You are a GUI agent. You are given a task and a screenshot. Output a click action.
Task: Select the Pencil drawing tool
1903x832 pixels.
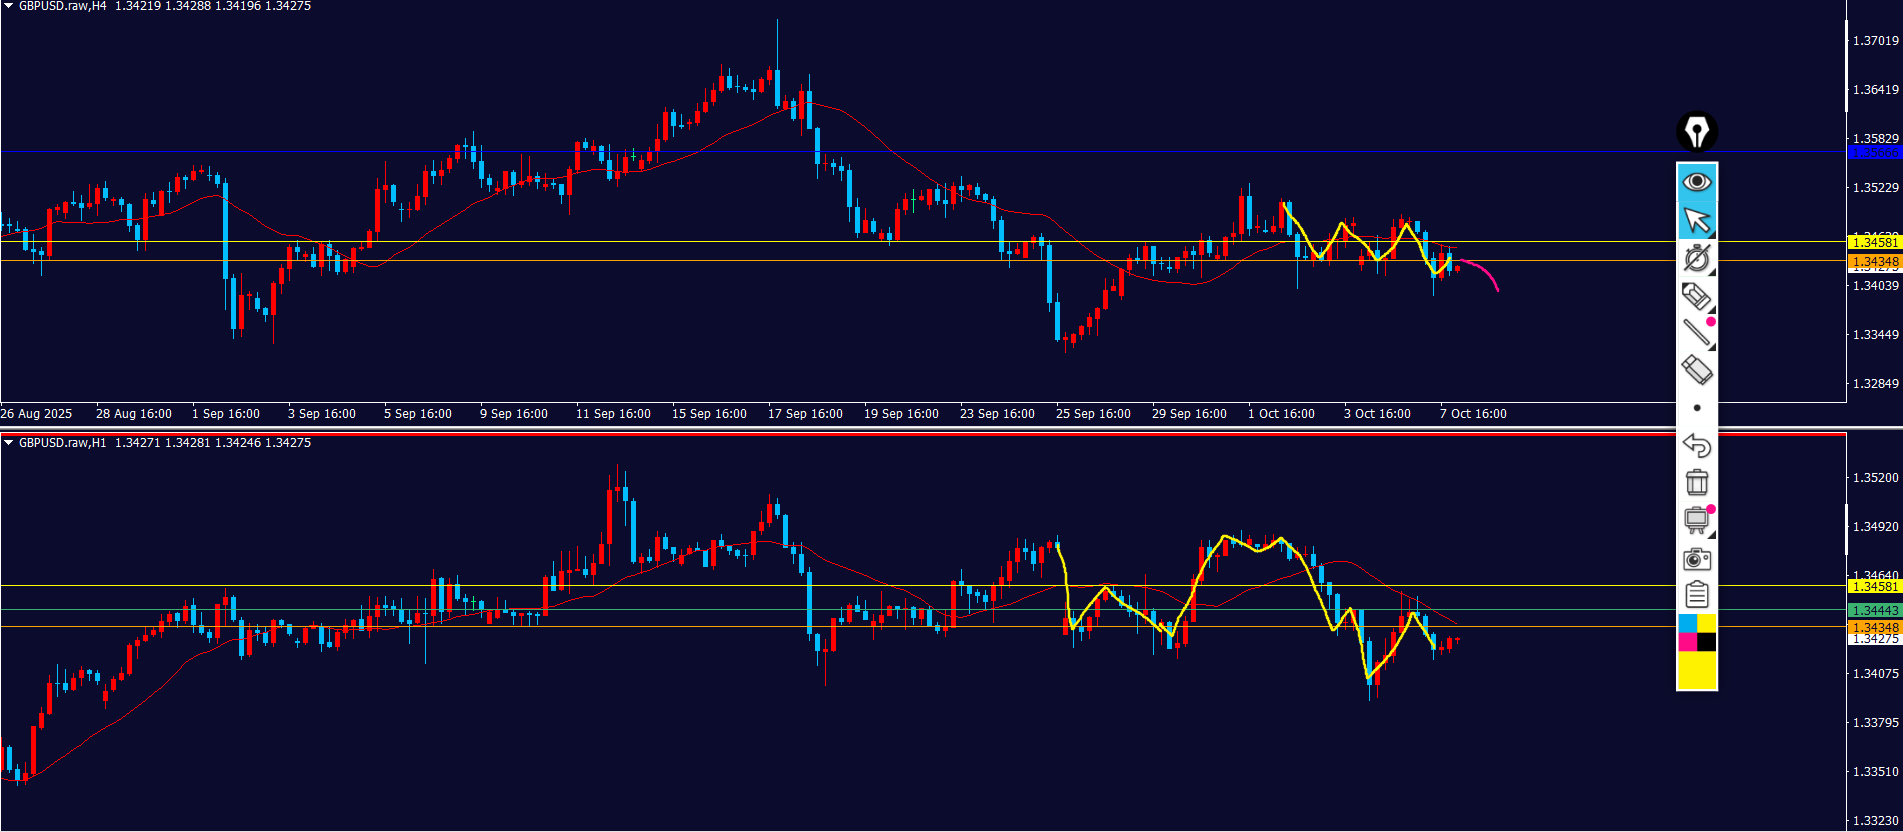coord(1696,296)
